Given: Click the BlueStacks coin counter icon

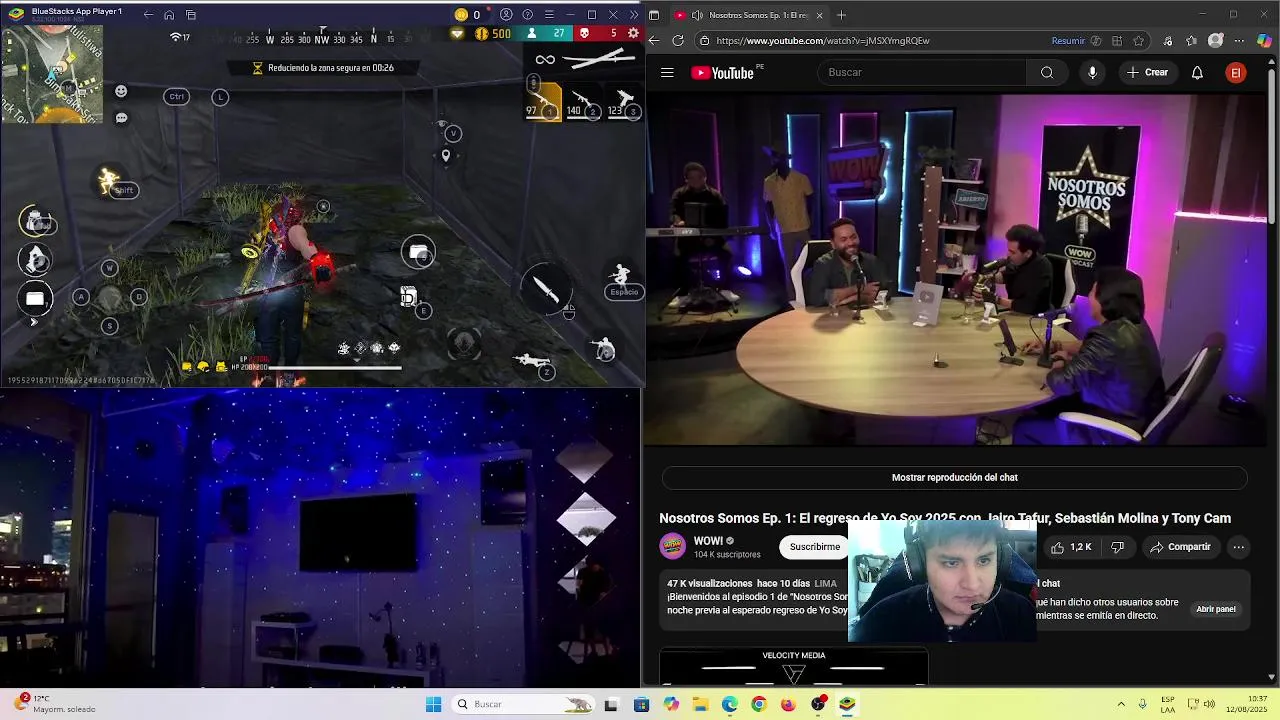Looking at the screenshot, I should [461, 15].
